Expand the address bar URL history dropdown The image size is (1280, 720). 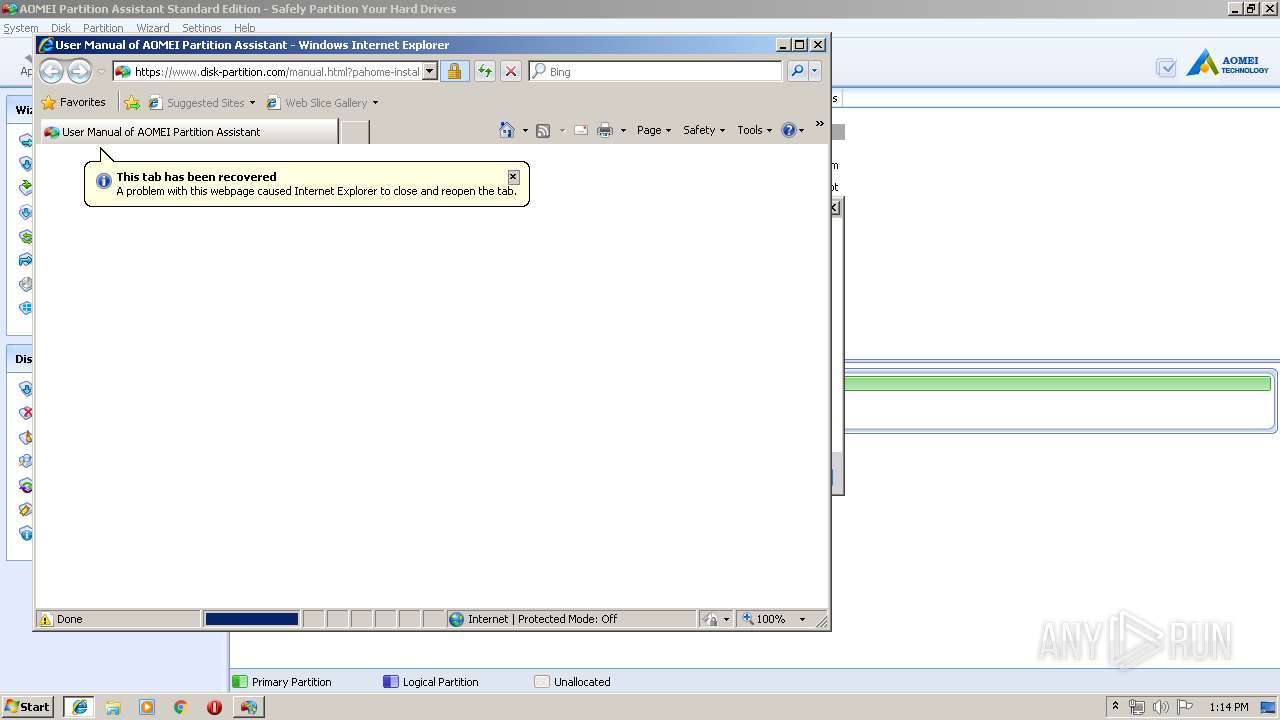pos(430,72)
